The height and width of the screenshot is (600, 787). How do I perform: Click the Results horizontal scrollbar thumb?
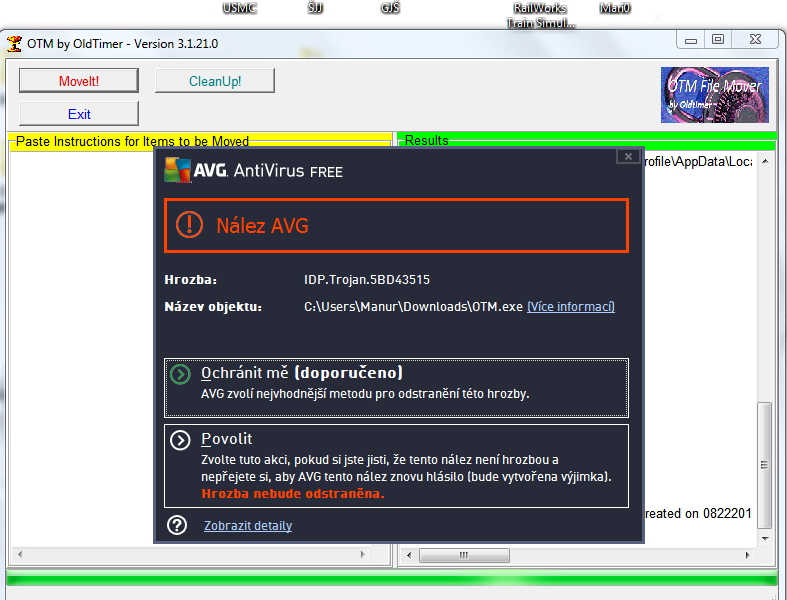tap(463, 555)
